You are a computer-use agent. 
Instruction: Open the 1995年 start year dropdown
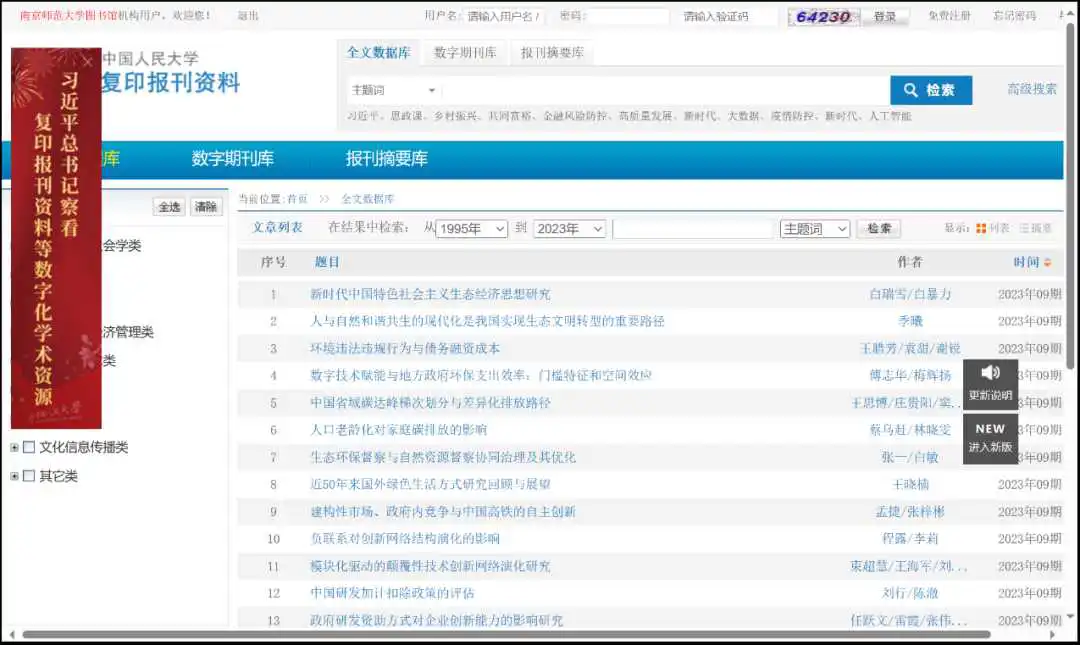pyautogui.click(x=472, y=229)
